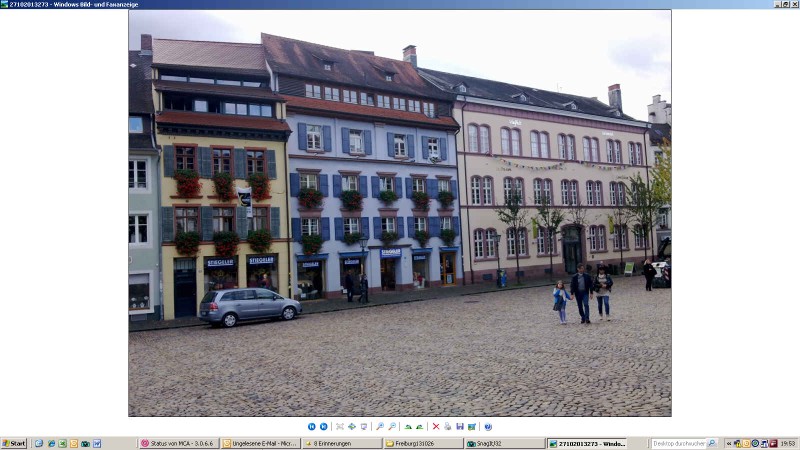Start the slideshow
The height and width of the screenshot is (450, 800).
(362, 426)
